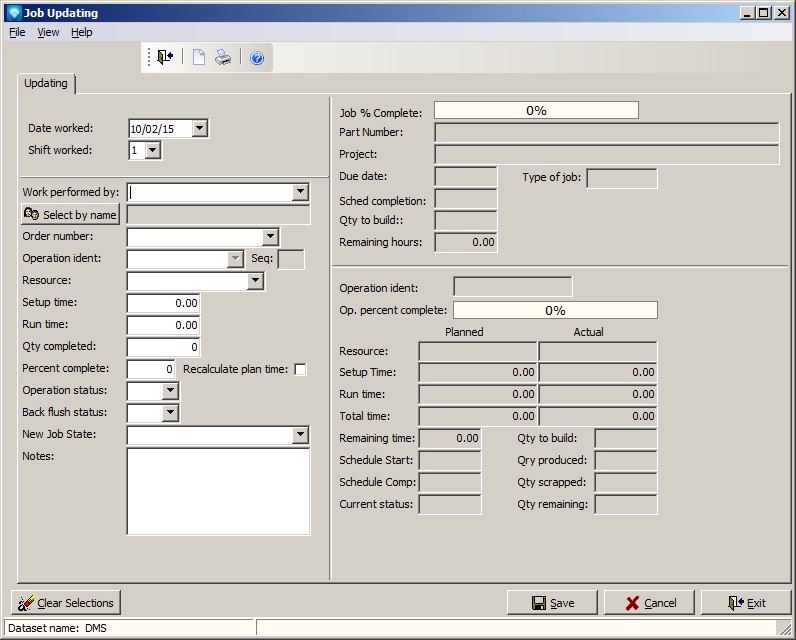Enable the Recalculate plan time checkbox
Image resolution: width=796 pixels, height=640 pixels.
point(300,370)
